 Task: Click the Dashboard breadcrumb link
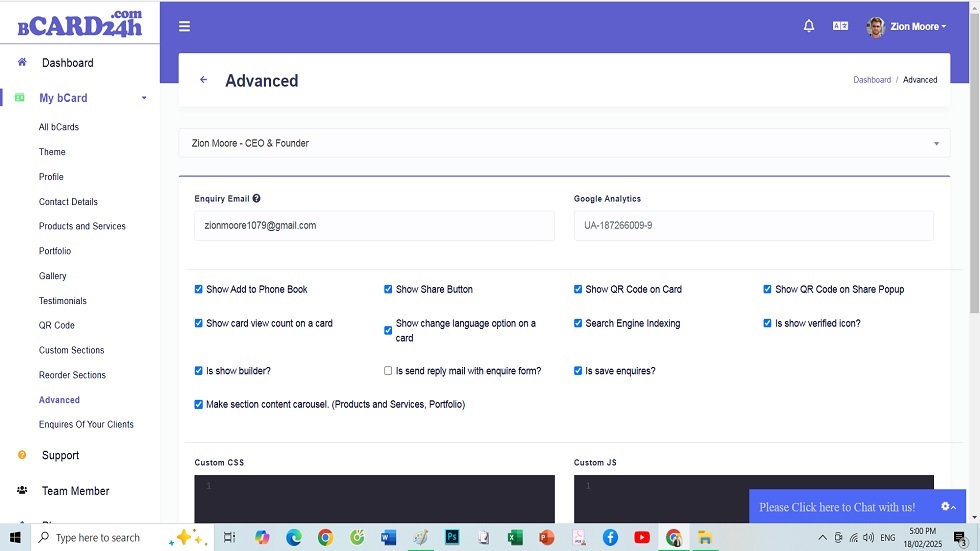coord(871,80)
